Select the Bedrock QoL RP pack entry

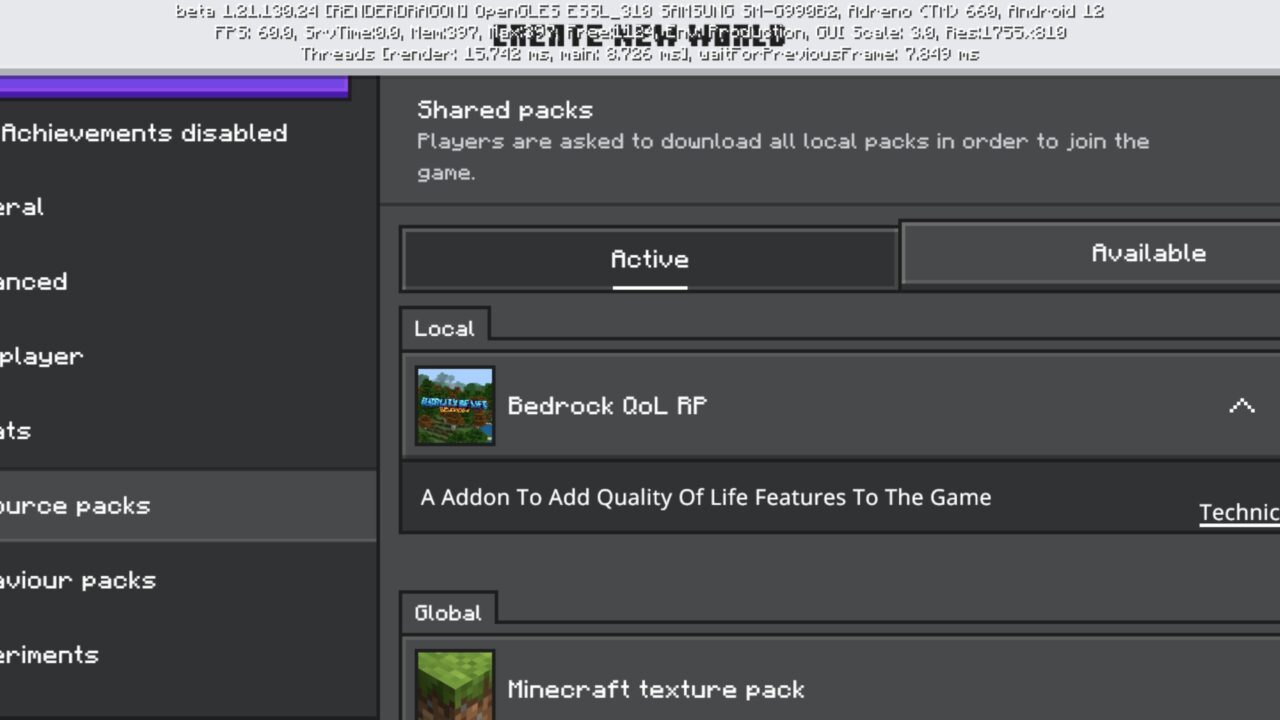[x=700, y=405]
